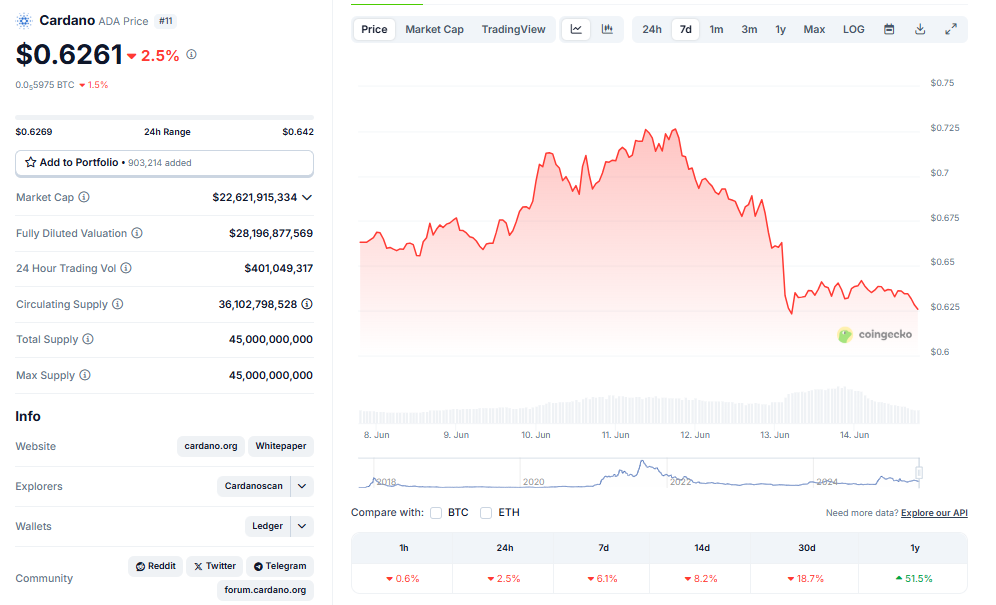Screen dimensions: 996x605
Task: Open info icon next to 36,102,798,528 value
Action: [x=307, y=304]
